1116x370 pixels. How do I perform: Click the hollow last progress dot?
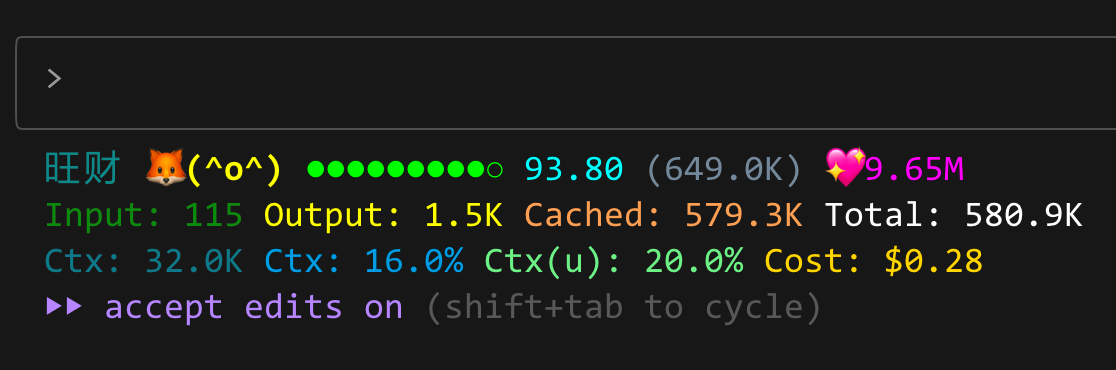(x=495, y=169)
